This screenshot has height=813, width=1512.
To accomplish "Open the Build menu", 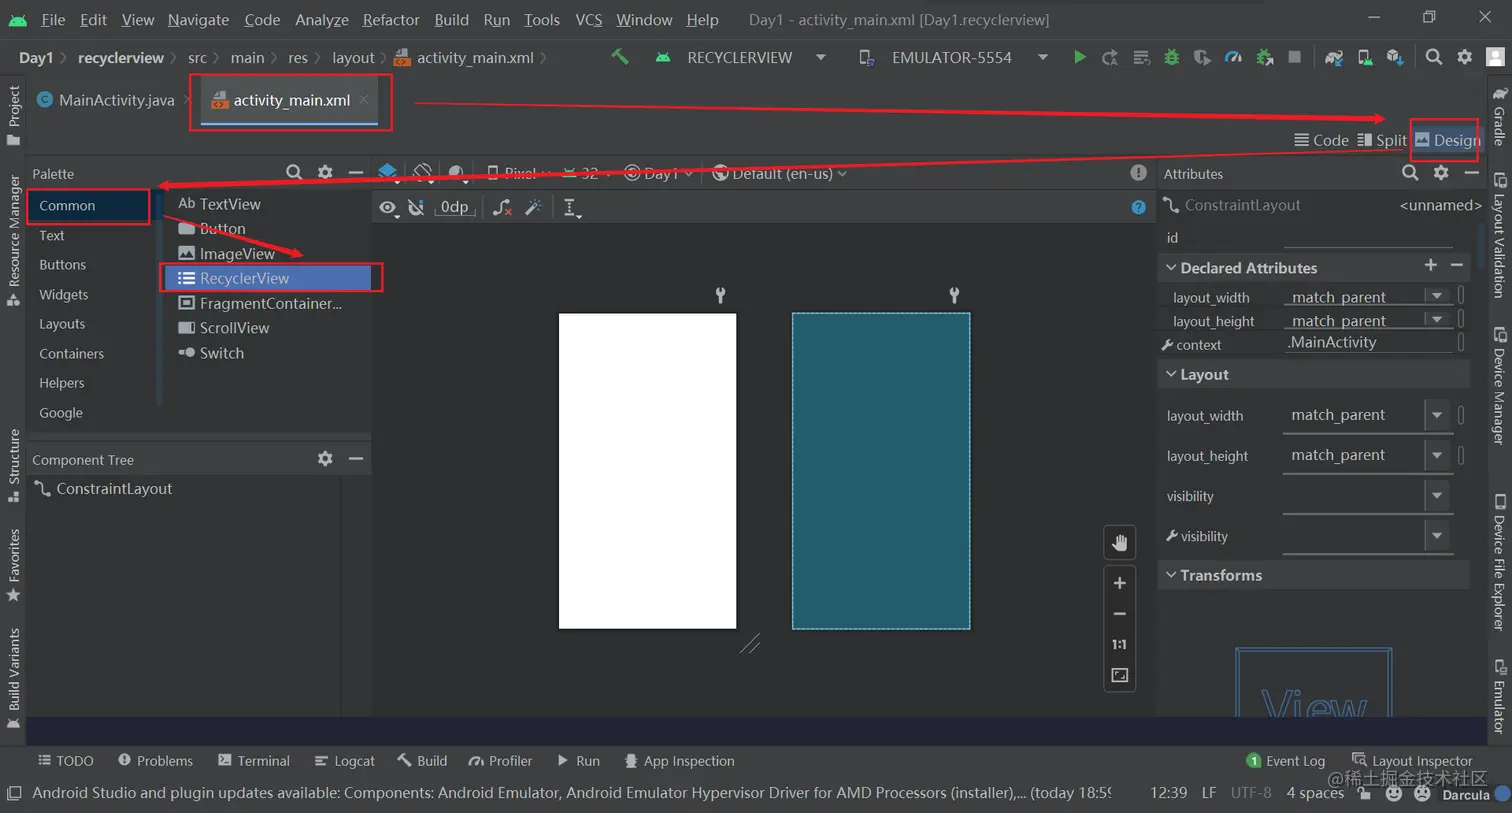I will (x=451, y=20).
